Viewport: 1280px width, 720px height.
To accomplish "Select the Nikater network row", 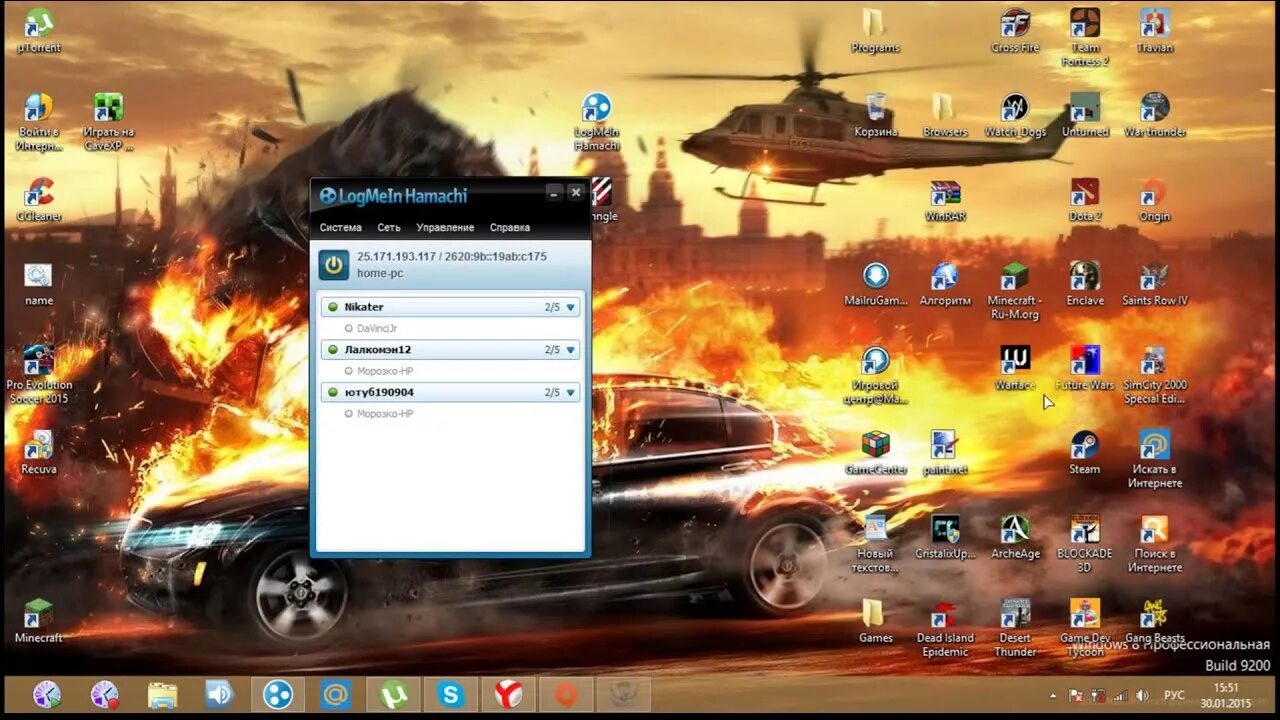I will (x=450, y=307).
